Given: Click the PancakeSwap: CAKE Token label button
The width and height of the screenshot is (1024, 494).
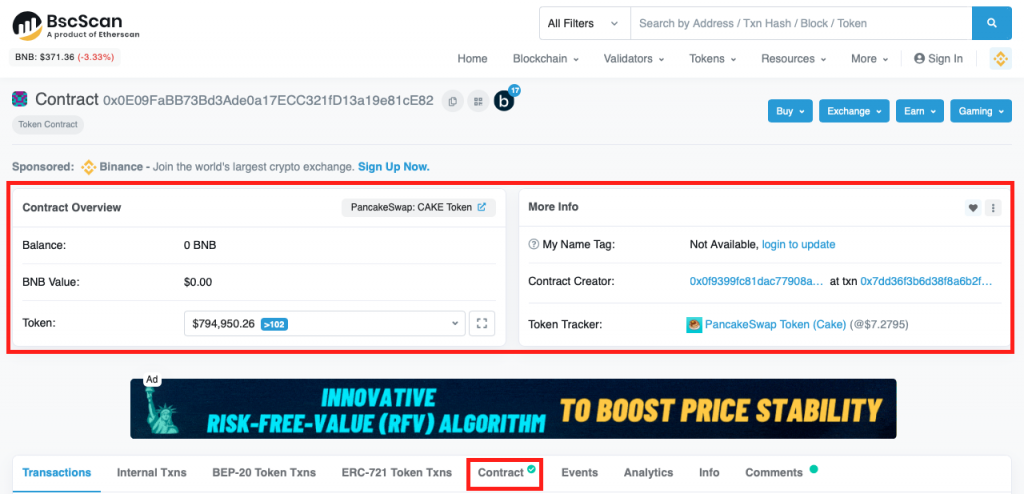Looking at the screenshot, I should click(x=419, y=207).
